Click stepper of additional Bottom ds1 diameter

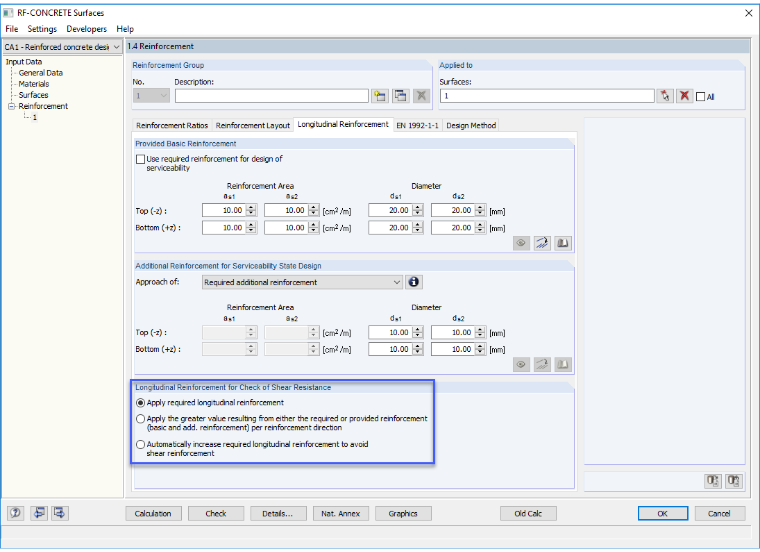tap(418, 349)
